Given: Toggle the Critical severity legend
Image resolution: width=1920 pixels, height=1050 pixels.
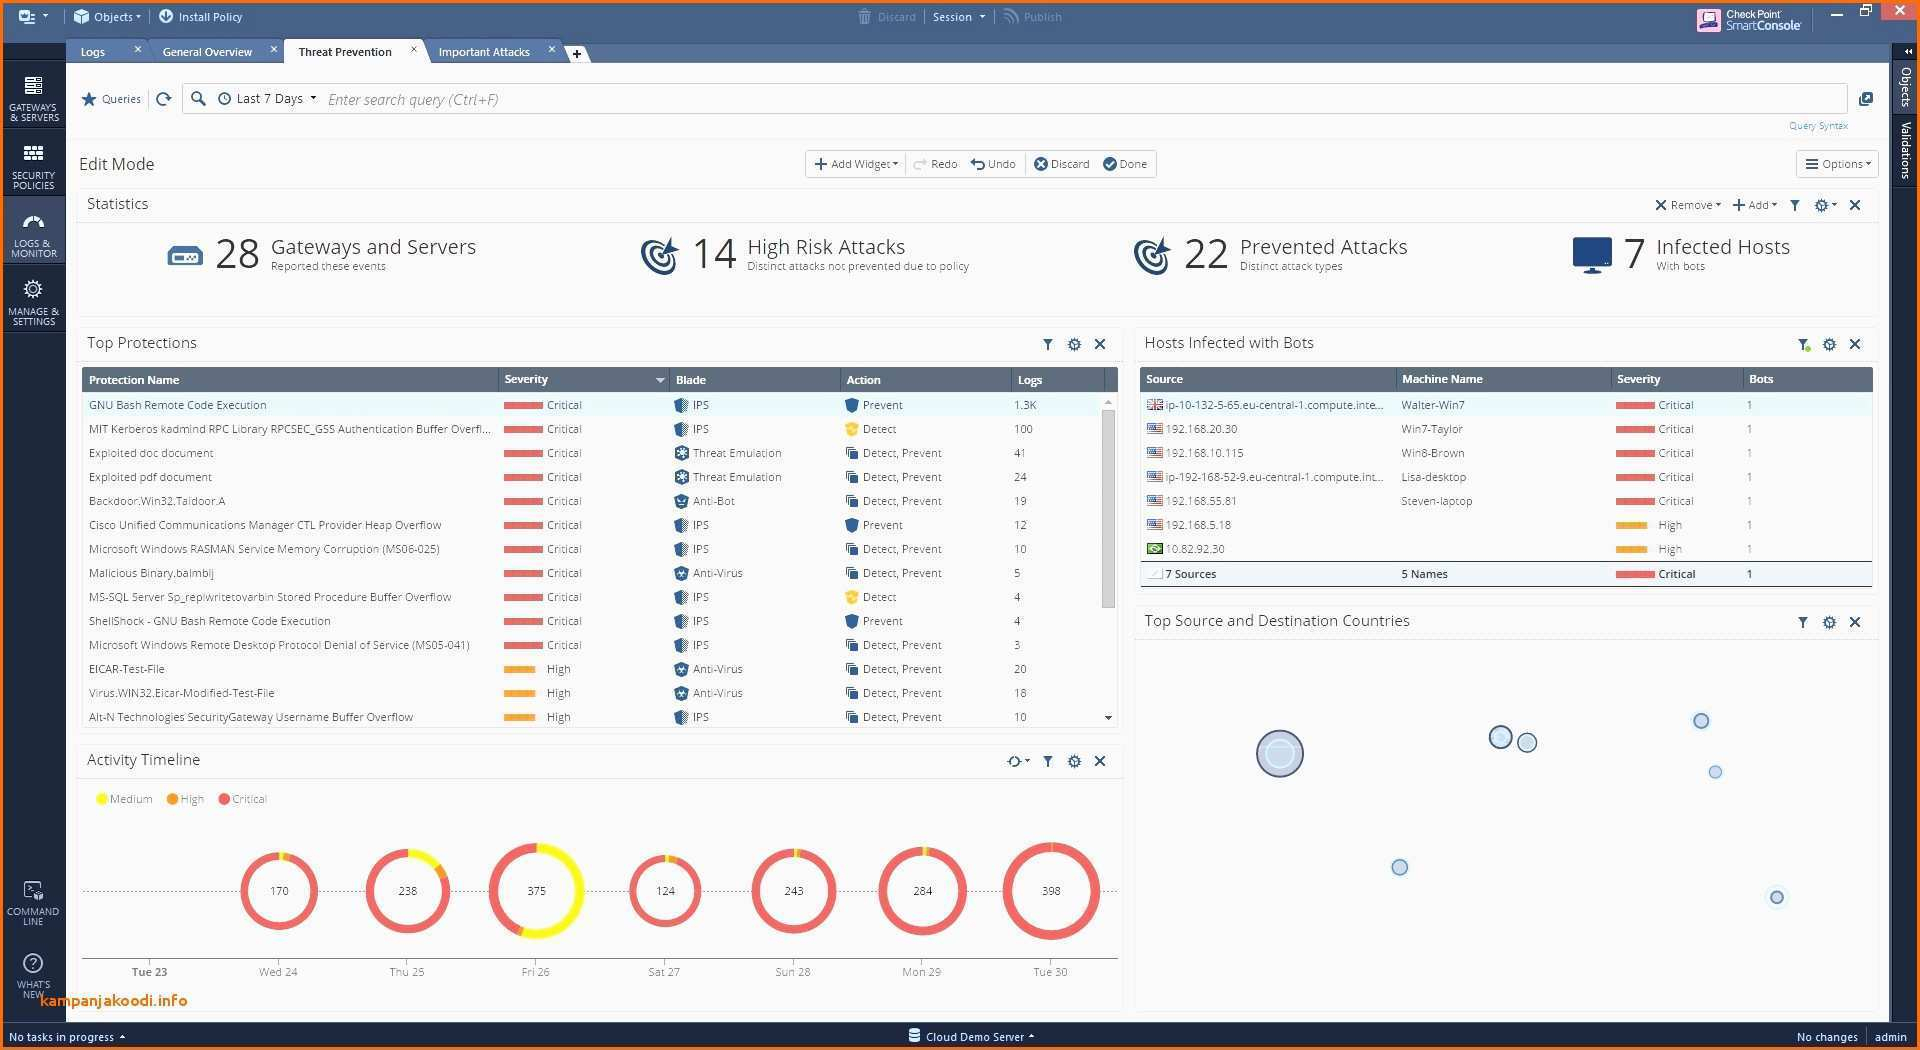Looking at the screenshot, I should tap(242, 799).
